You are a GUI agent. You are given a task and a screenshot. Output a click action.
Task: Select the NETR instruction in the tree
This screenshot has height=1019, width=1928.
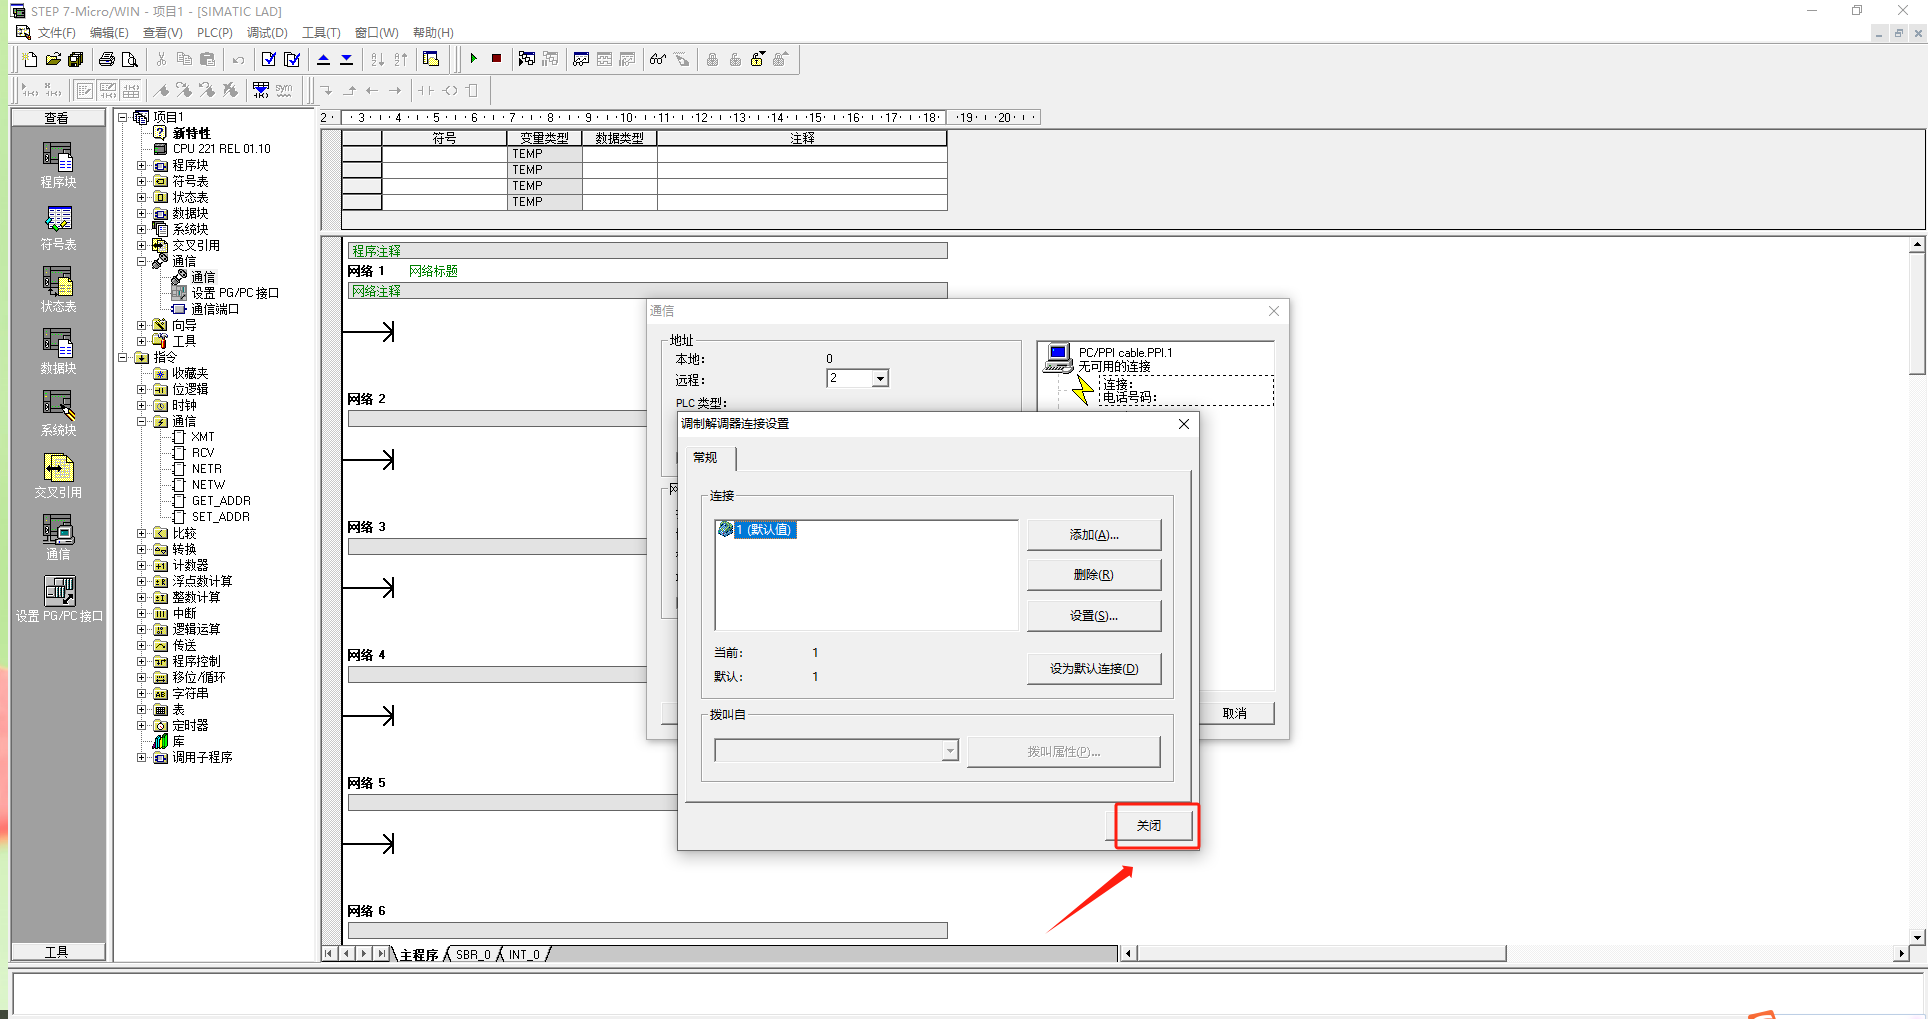207,469
